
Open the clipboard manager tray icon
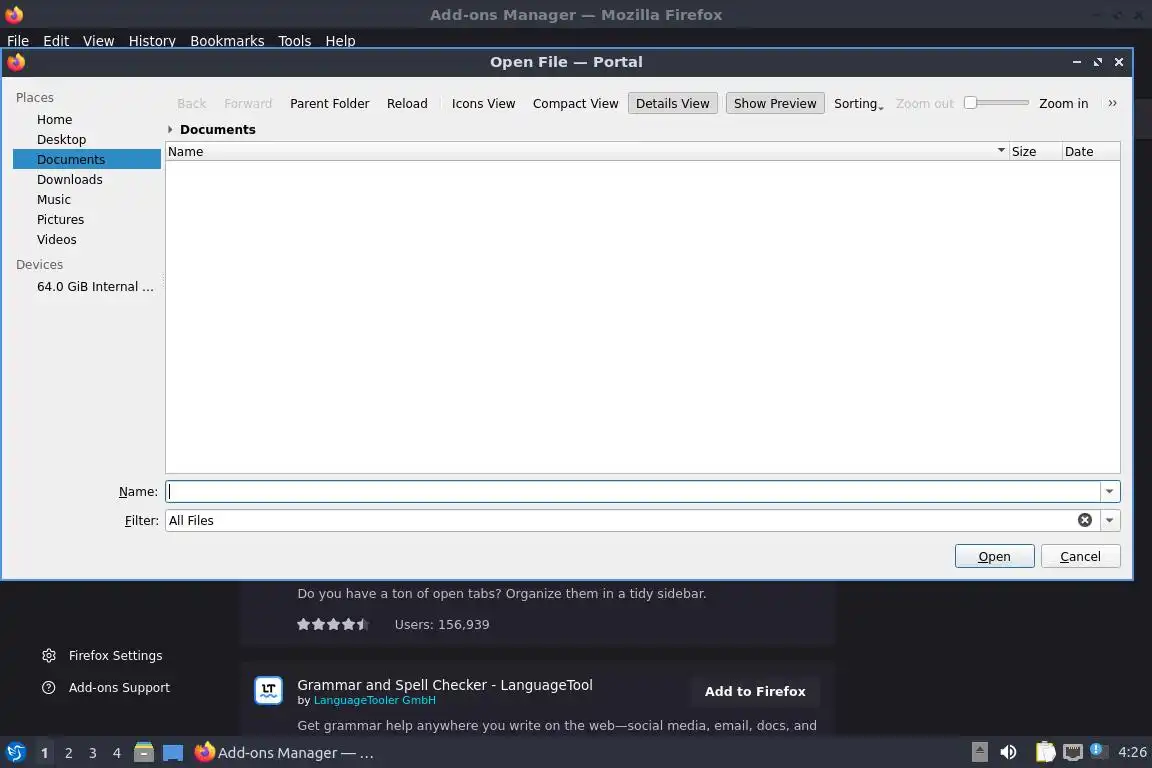(x=1045, y=752)
